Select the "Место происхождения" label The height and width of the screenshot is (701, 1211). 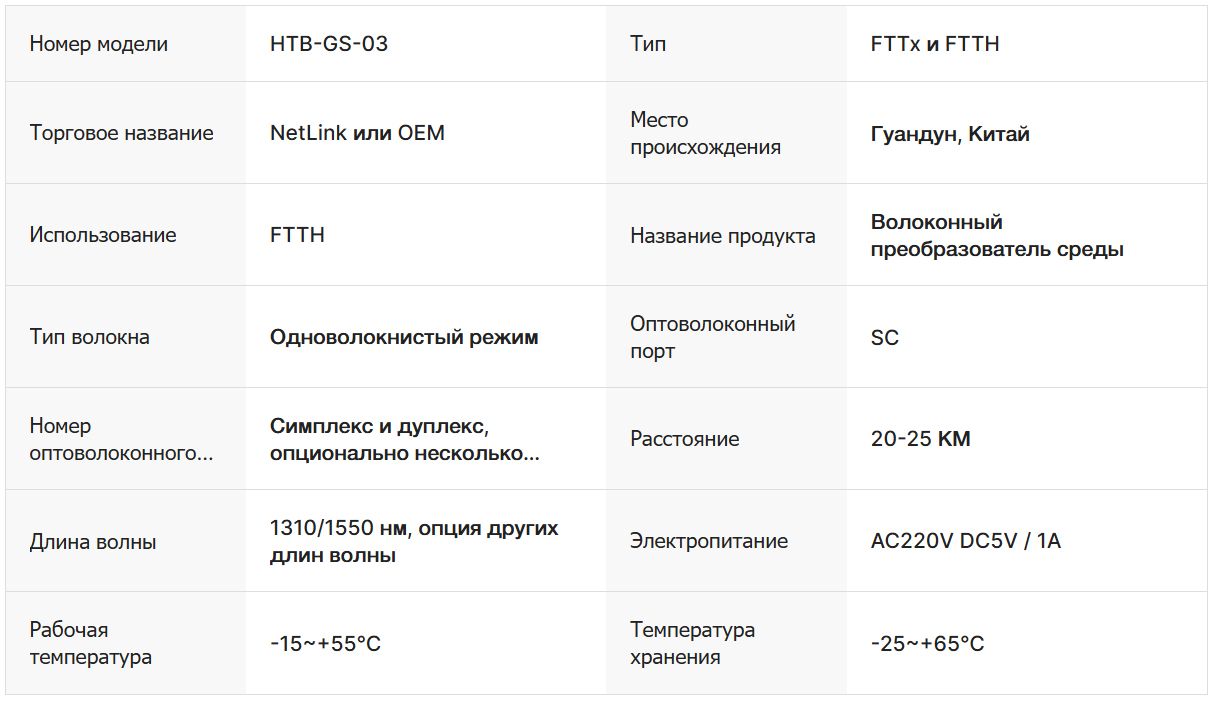(x=705, y=133)
